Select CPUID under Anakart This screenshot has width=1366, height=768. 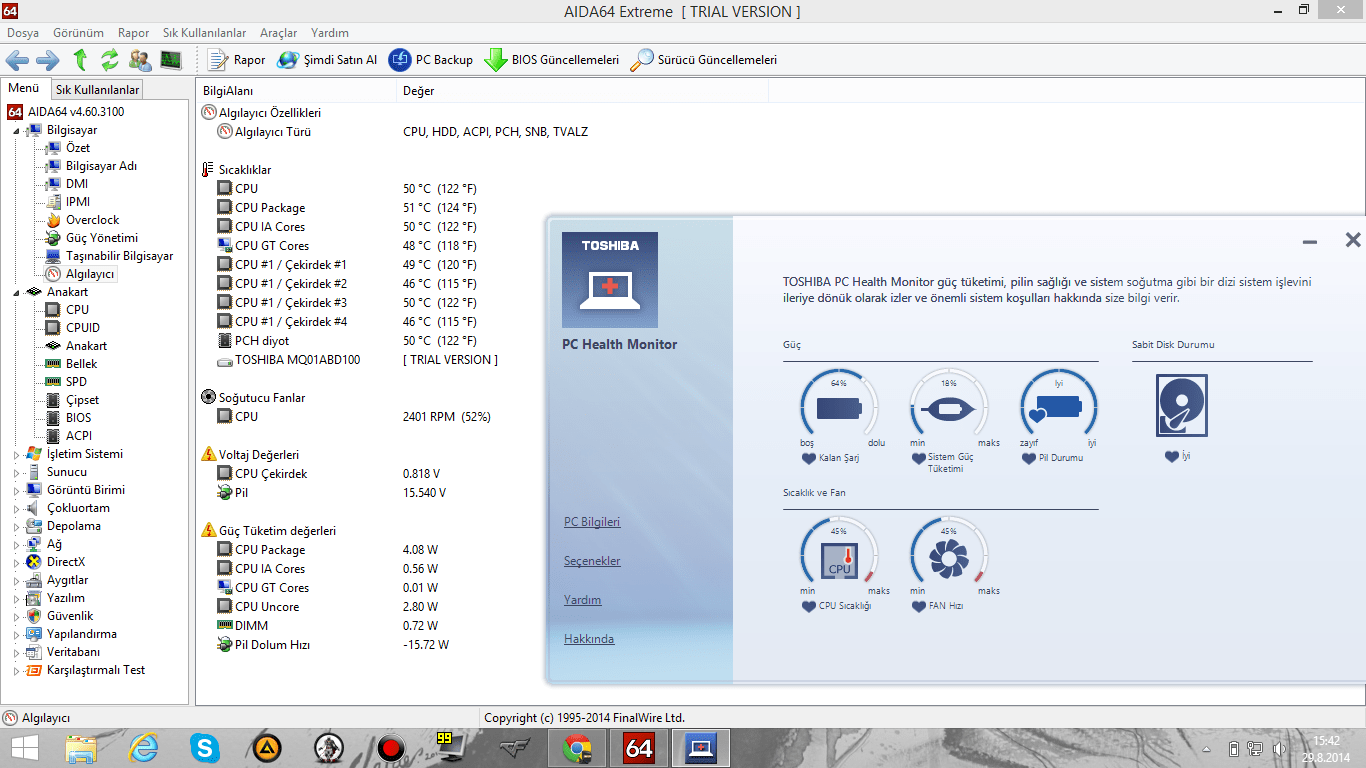83,328
